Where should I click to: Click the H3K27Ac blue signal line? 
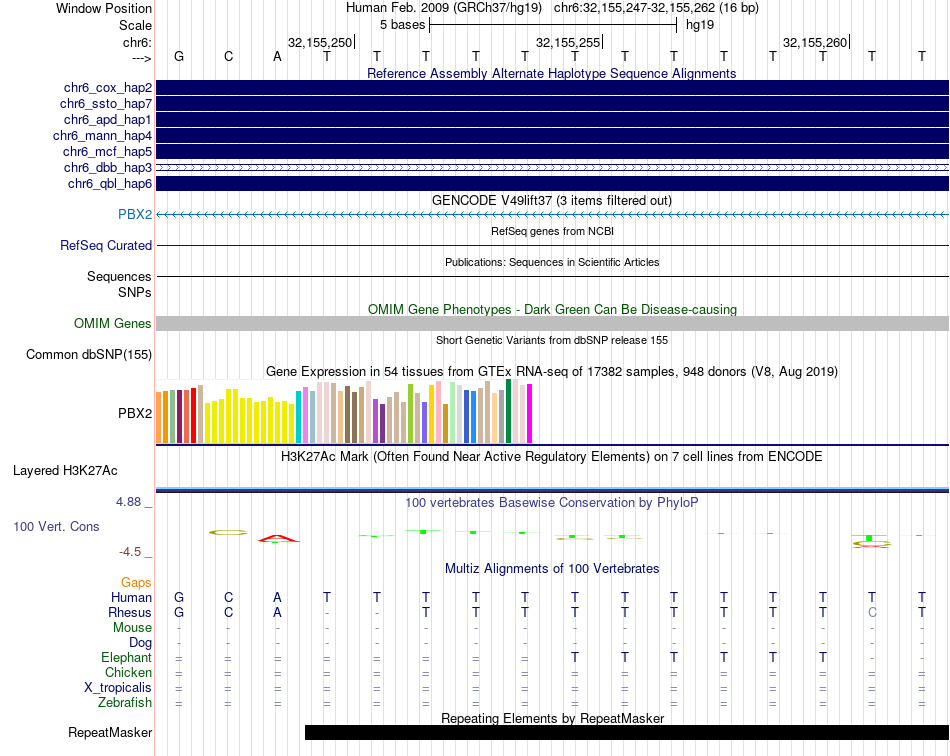point(553,488)
